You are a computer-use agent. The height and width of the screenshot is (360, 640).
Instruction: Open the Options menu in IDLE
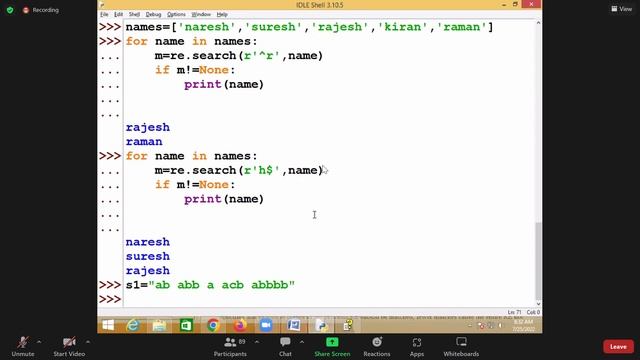point(176,14)
